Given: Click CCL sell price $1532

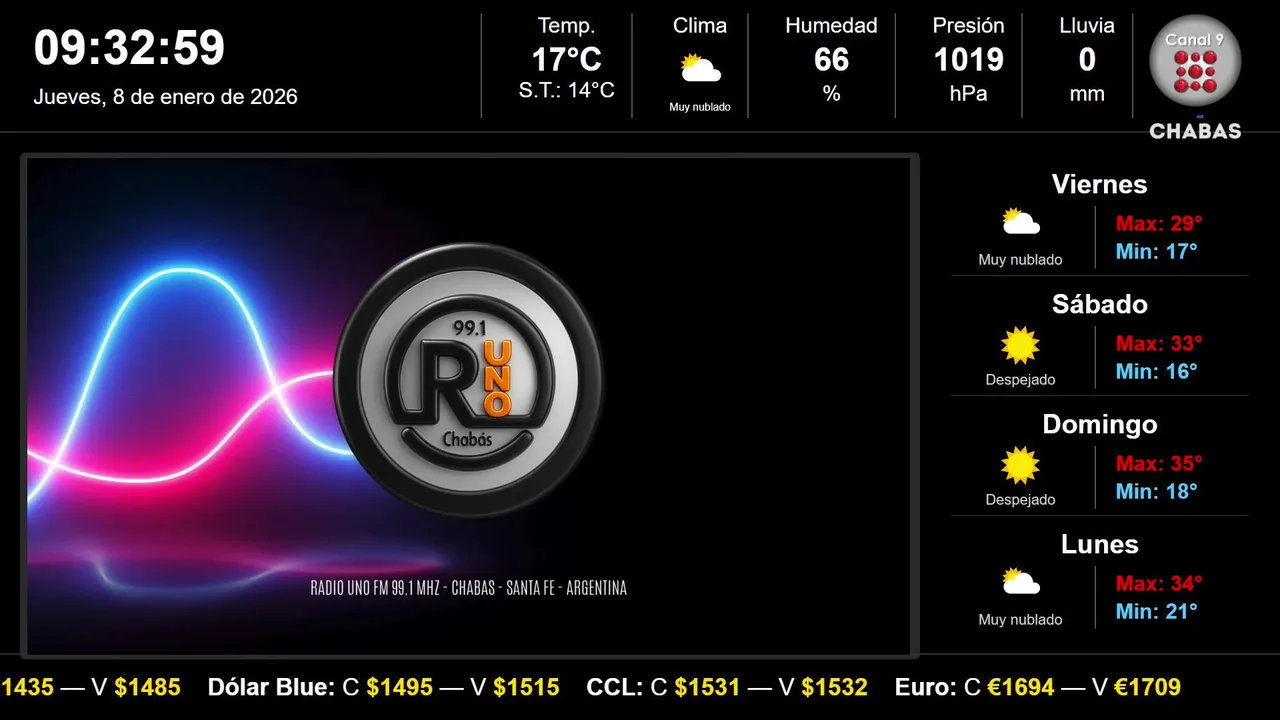Looking at the screenshot, I should pos(834,687).
